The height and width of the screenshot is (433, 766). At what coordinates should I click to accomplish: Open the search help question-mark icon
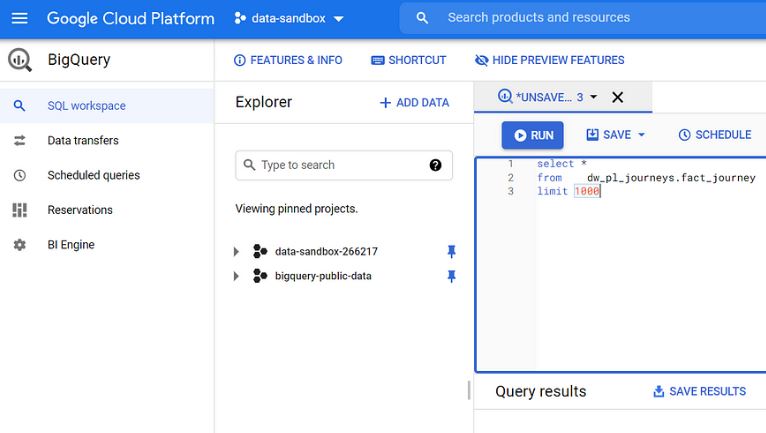[435, 165]
